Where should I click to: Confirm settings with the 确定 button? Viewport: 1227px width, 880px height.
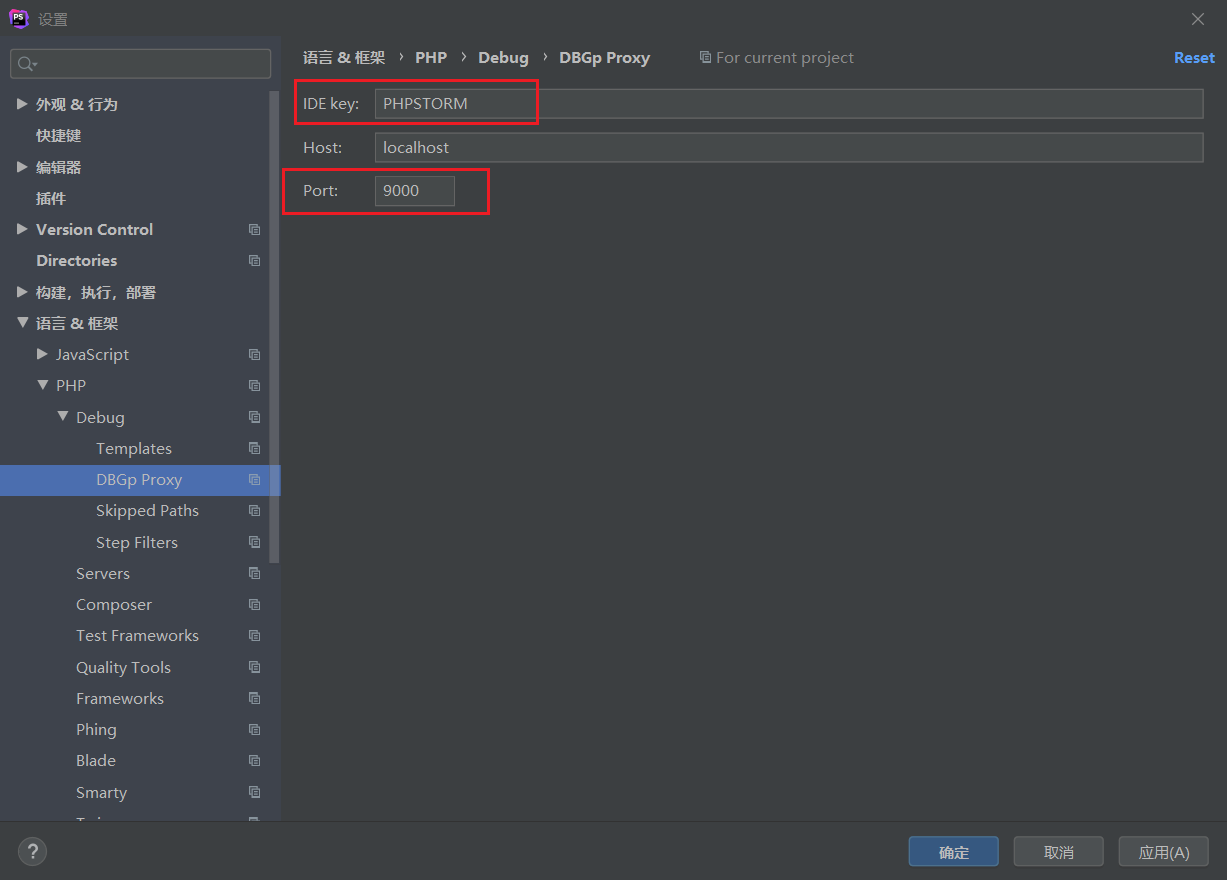tap(954, 852)
